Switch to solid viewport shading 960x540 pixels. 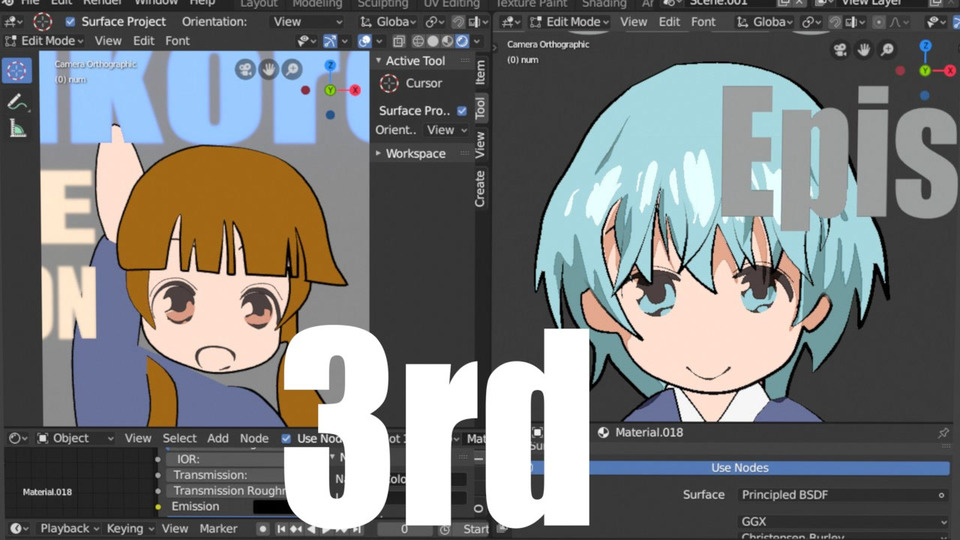pyautogui.click(x=433, y=41)
